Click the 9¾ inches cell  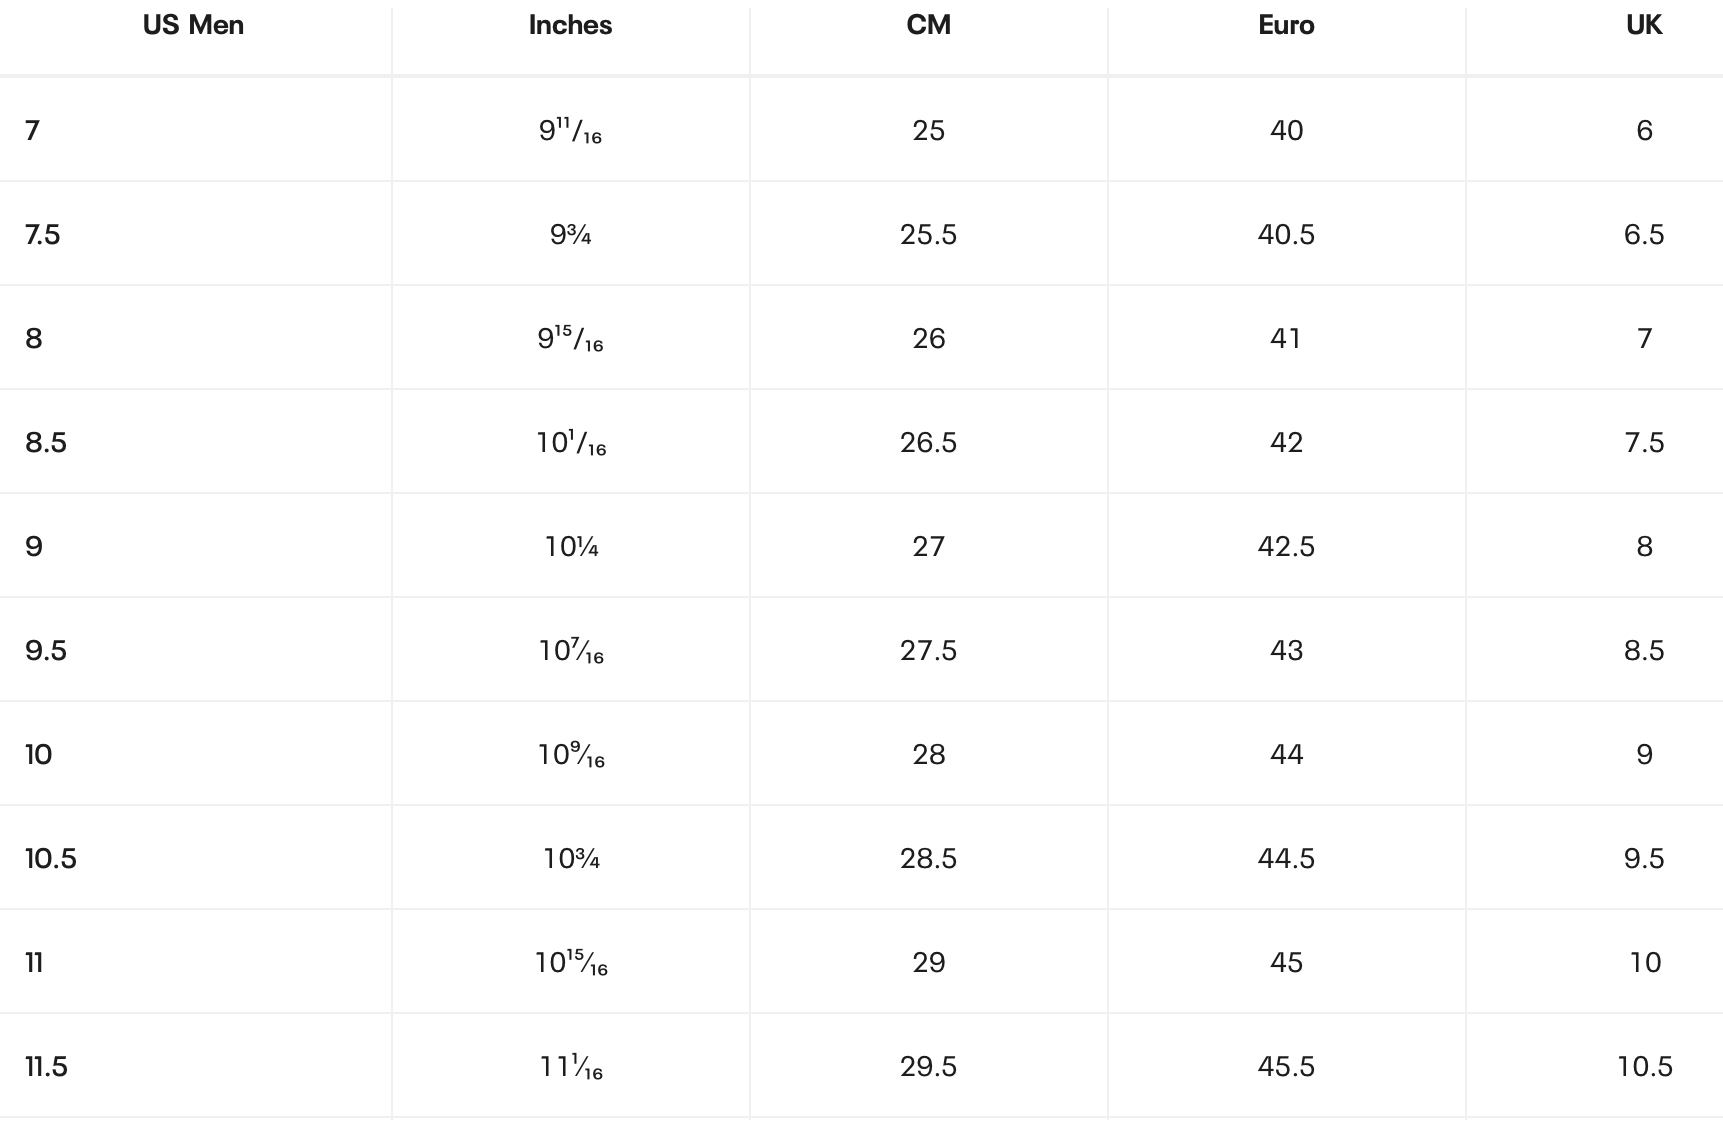pyautogui.click(x=571, y=234)
